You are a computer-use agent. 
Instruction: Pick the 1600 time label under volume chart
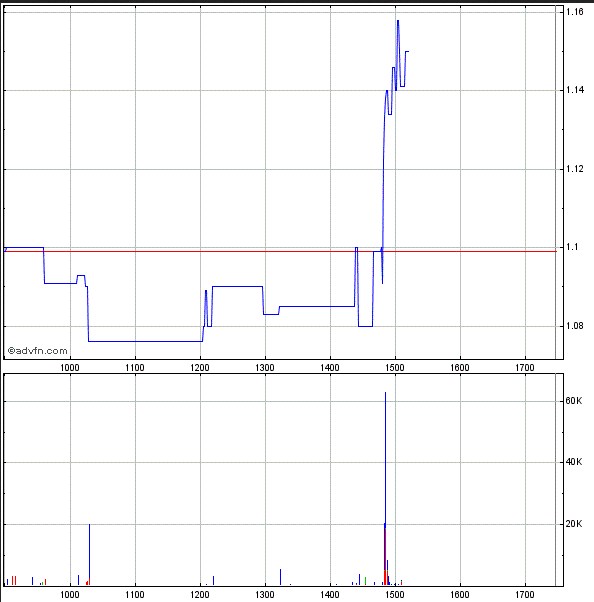coord(460,595)
